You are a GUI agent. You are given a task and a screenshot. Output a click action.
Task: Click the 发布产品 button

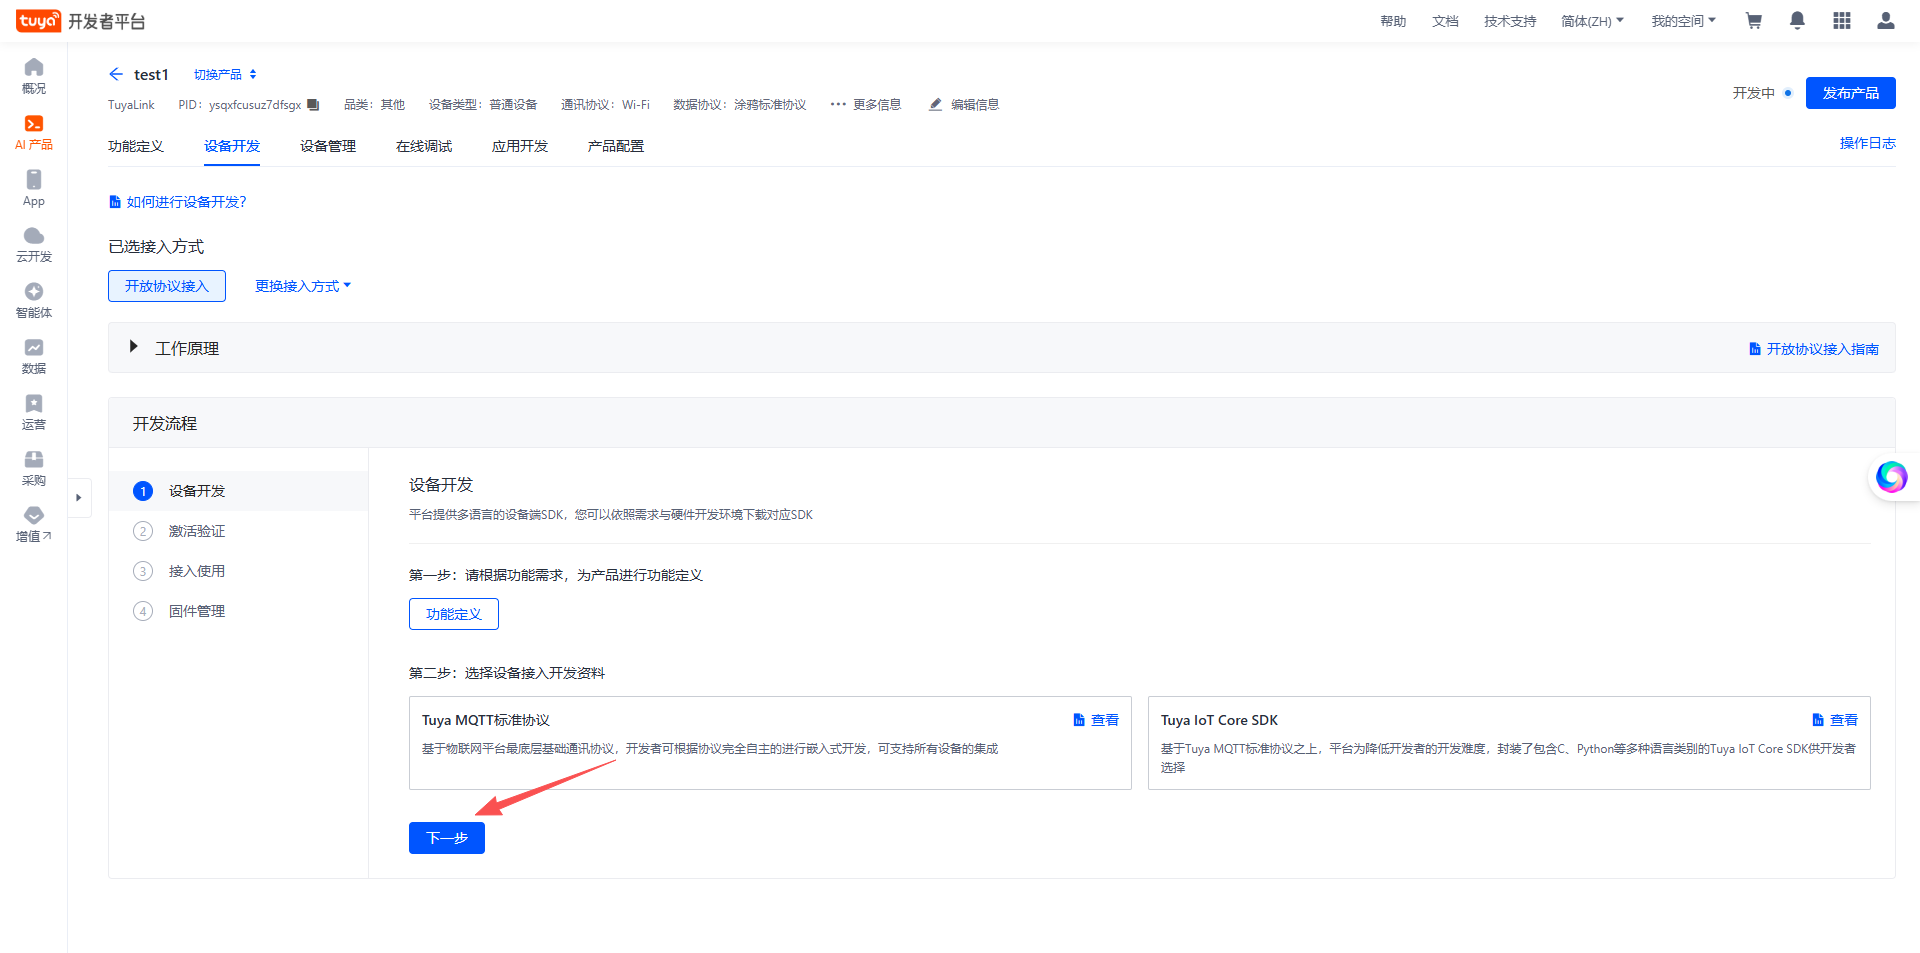tap(1850, 93)
